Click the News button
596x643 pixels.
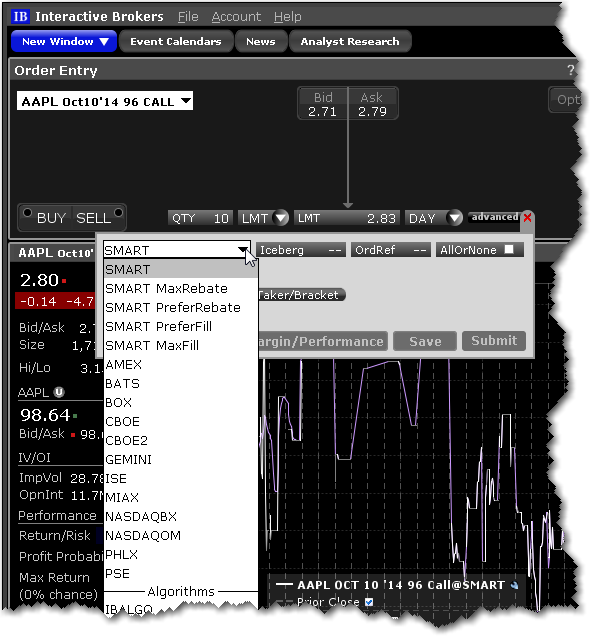[263, 42]
